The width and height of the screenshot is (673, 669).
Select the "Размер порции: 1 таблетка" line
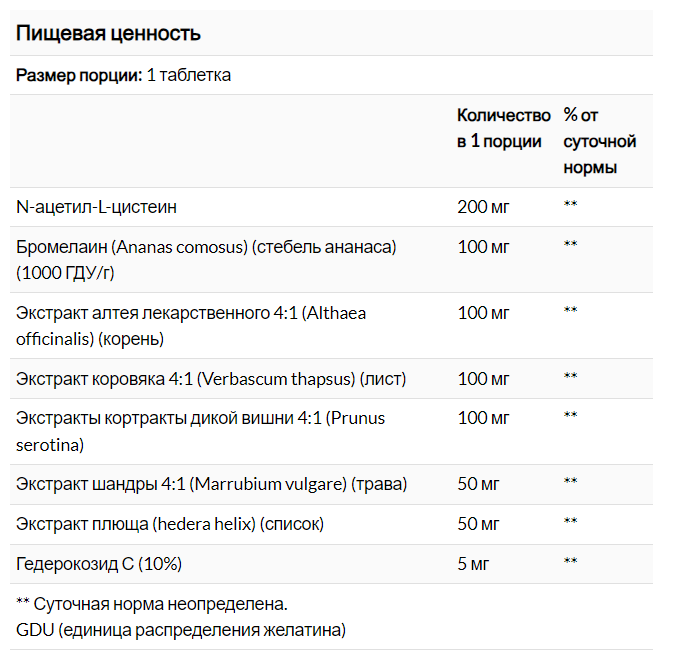123,75
